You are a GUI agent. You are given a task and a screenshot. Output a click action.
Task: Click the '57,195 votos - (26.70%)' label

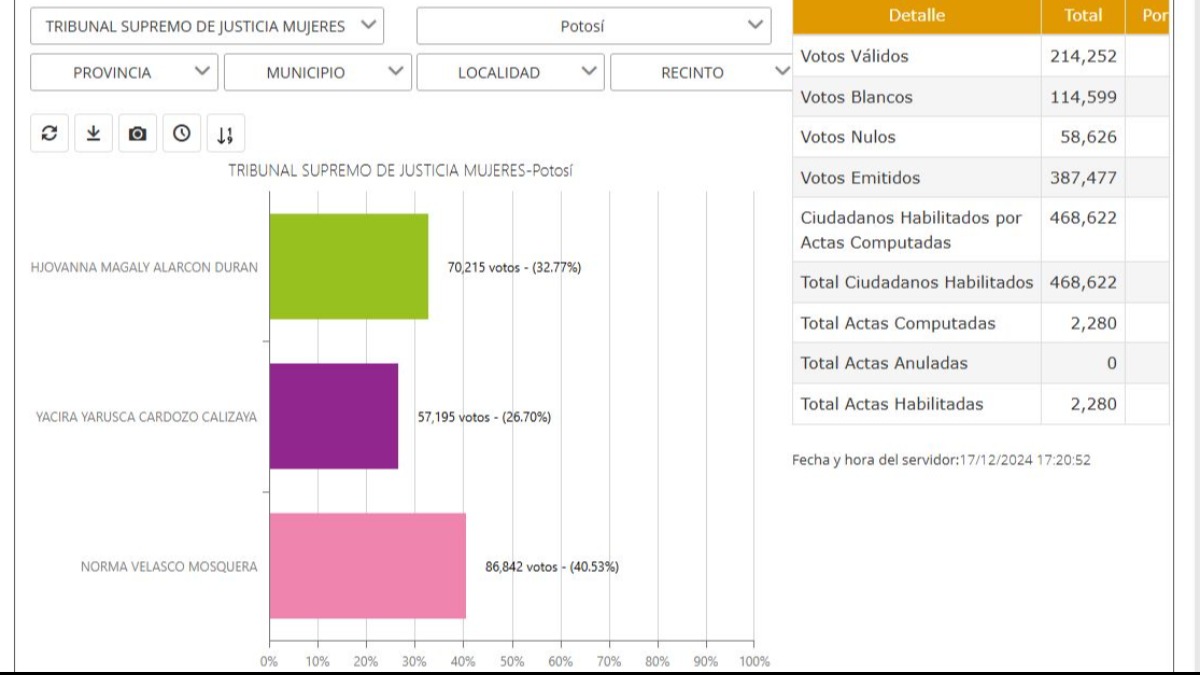click(484, 417)
